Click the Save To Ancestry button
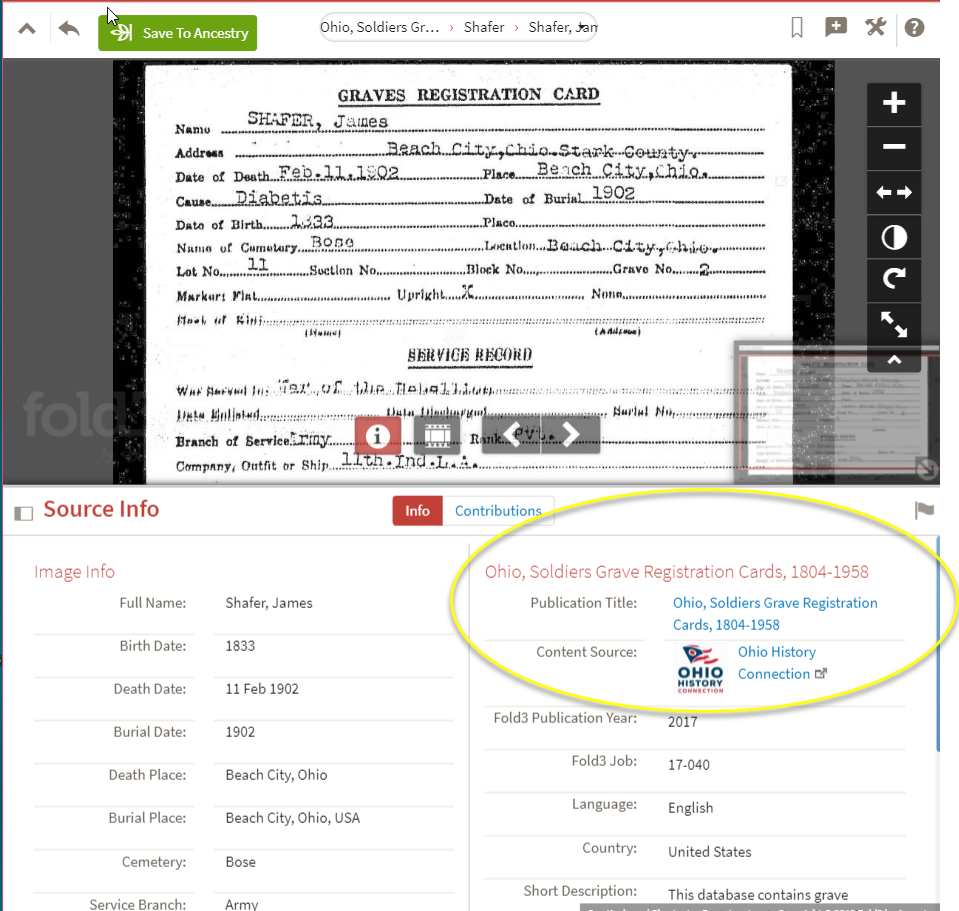Screen dimensions: 959x911 (x=177, y=33)
